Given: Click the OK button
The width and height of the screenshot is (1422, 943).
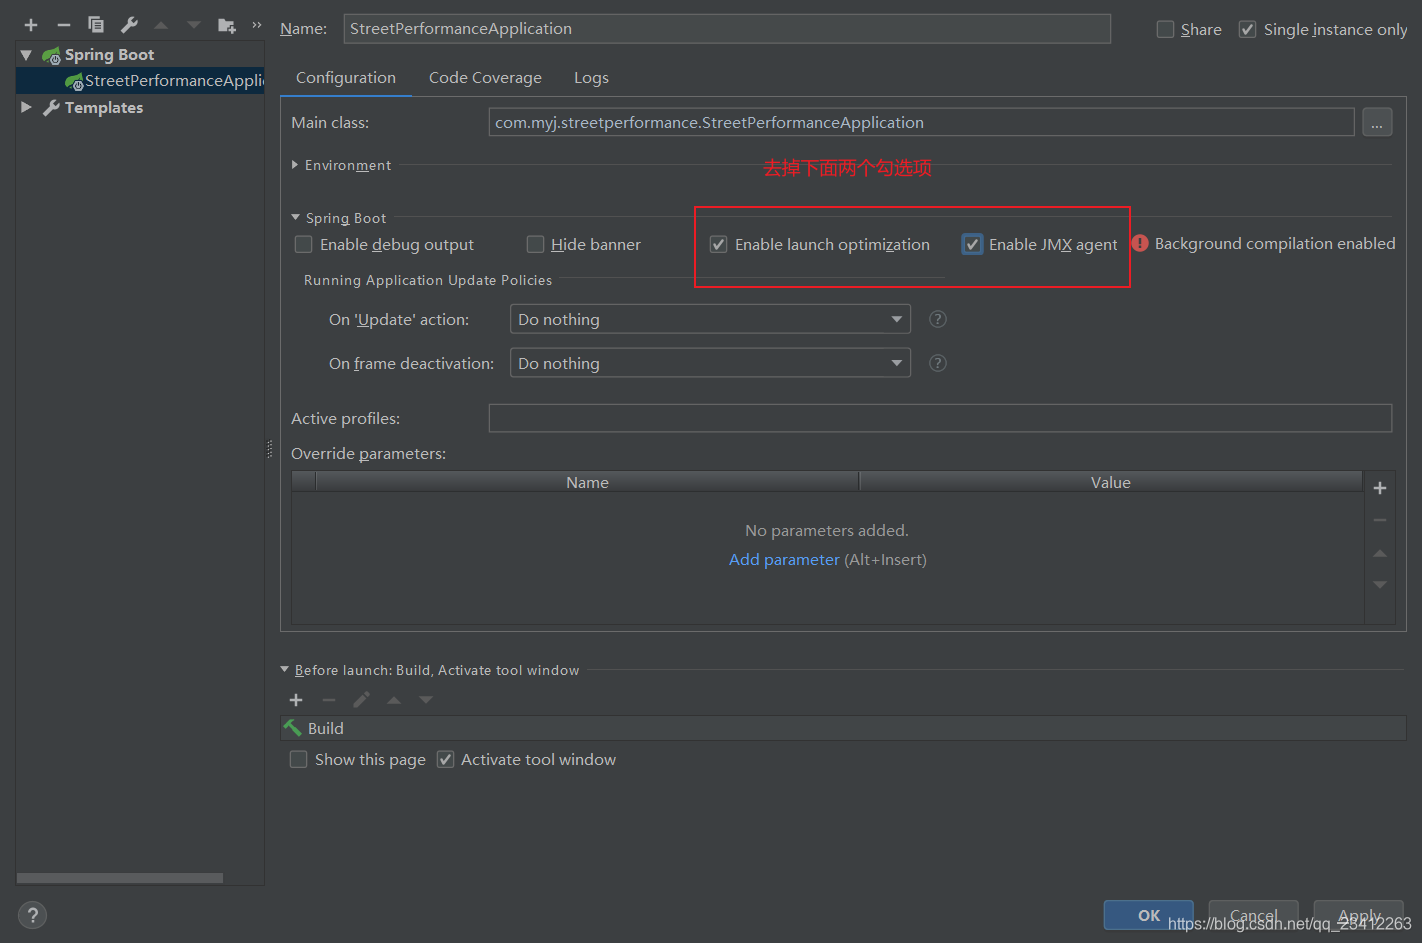Looking at the screenshot, I should [x=1148, y=915].
